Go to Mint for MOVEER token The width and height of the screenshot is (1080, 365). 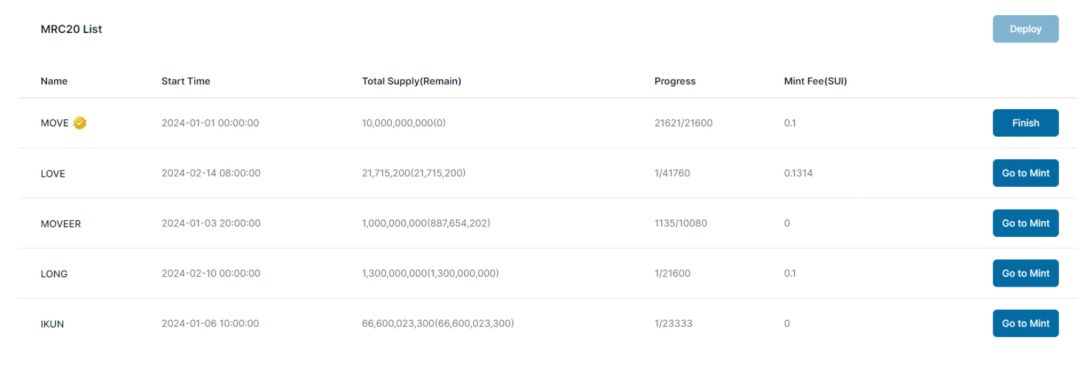click(x=1026, y=223)
